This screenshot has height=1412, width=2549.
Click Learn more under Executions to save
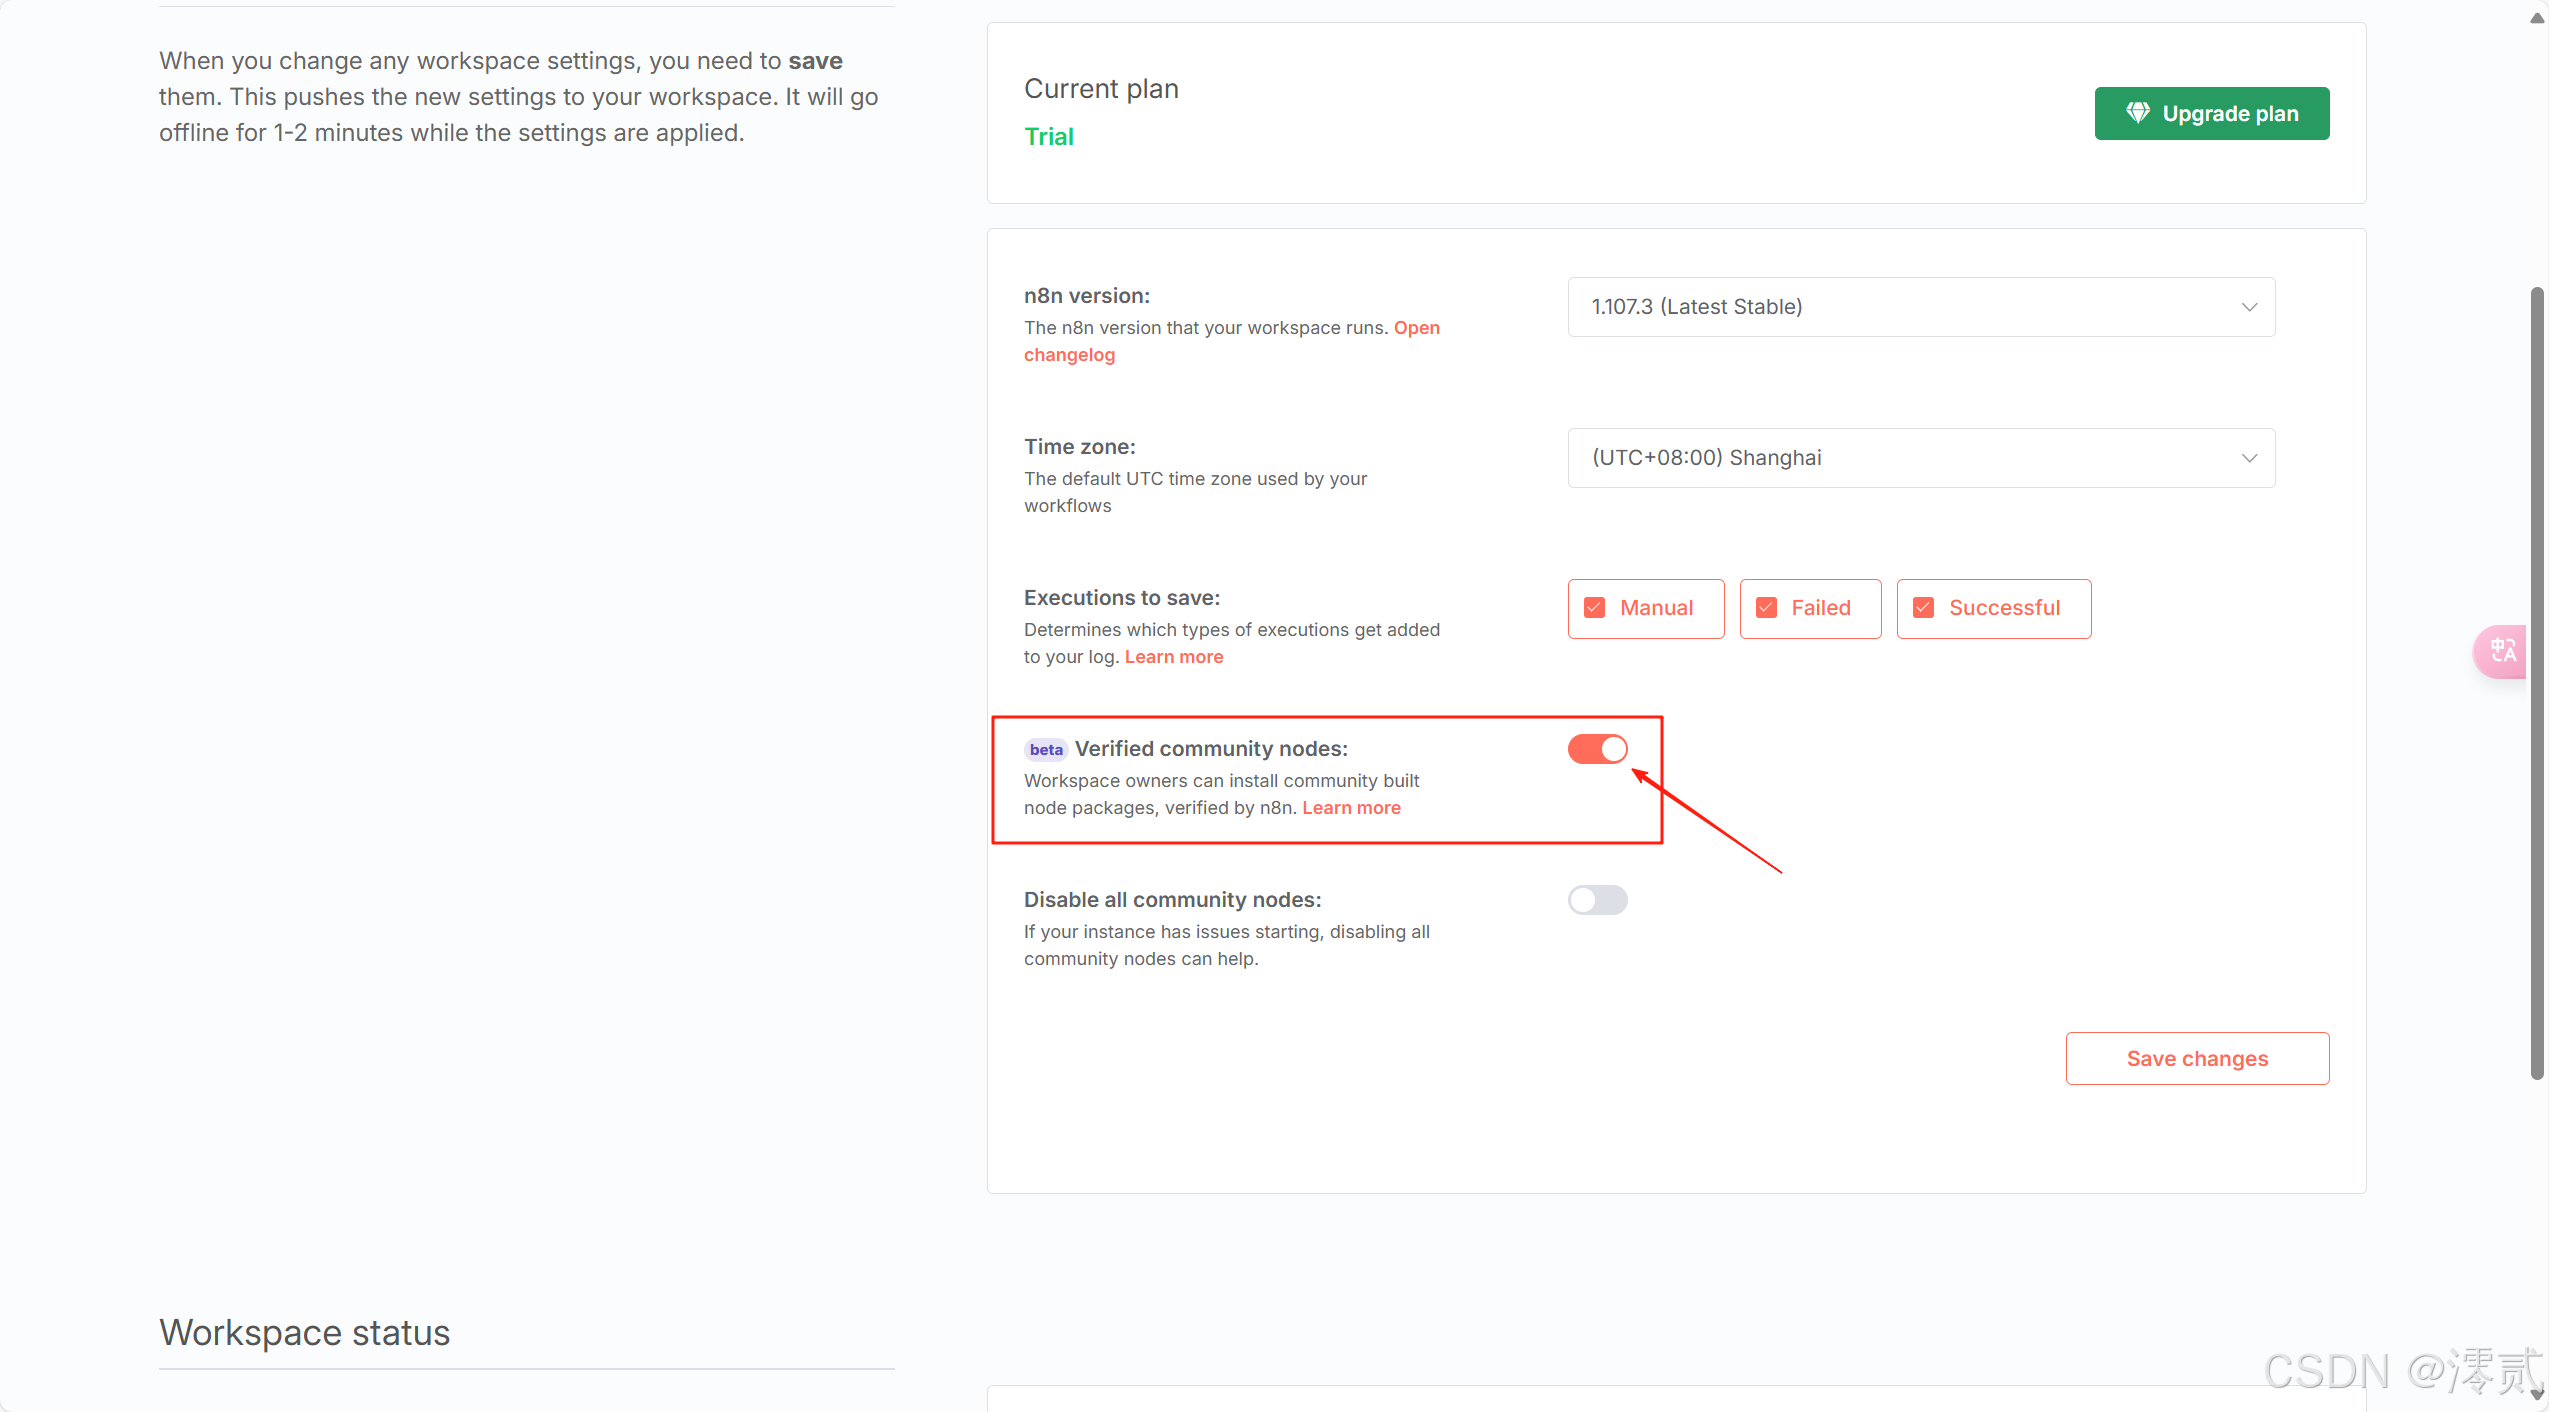click(1174, 657)
